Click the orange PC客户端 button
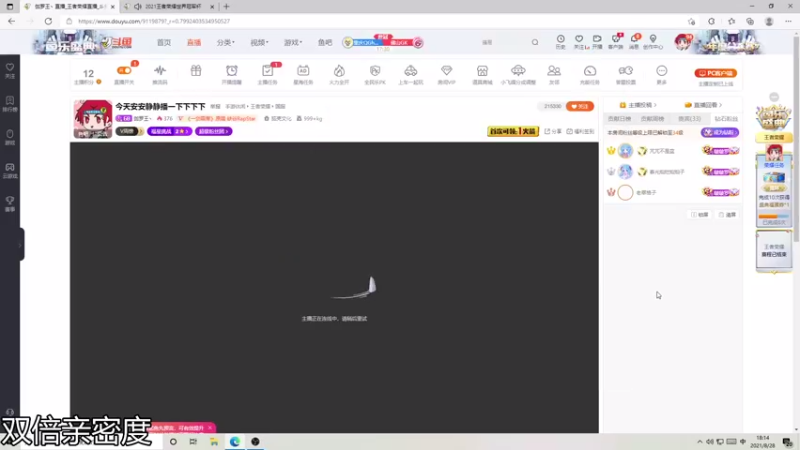Viewport: 800px width, 450px height. click(715, 73)
